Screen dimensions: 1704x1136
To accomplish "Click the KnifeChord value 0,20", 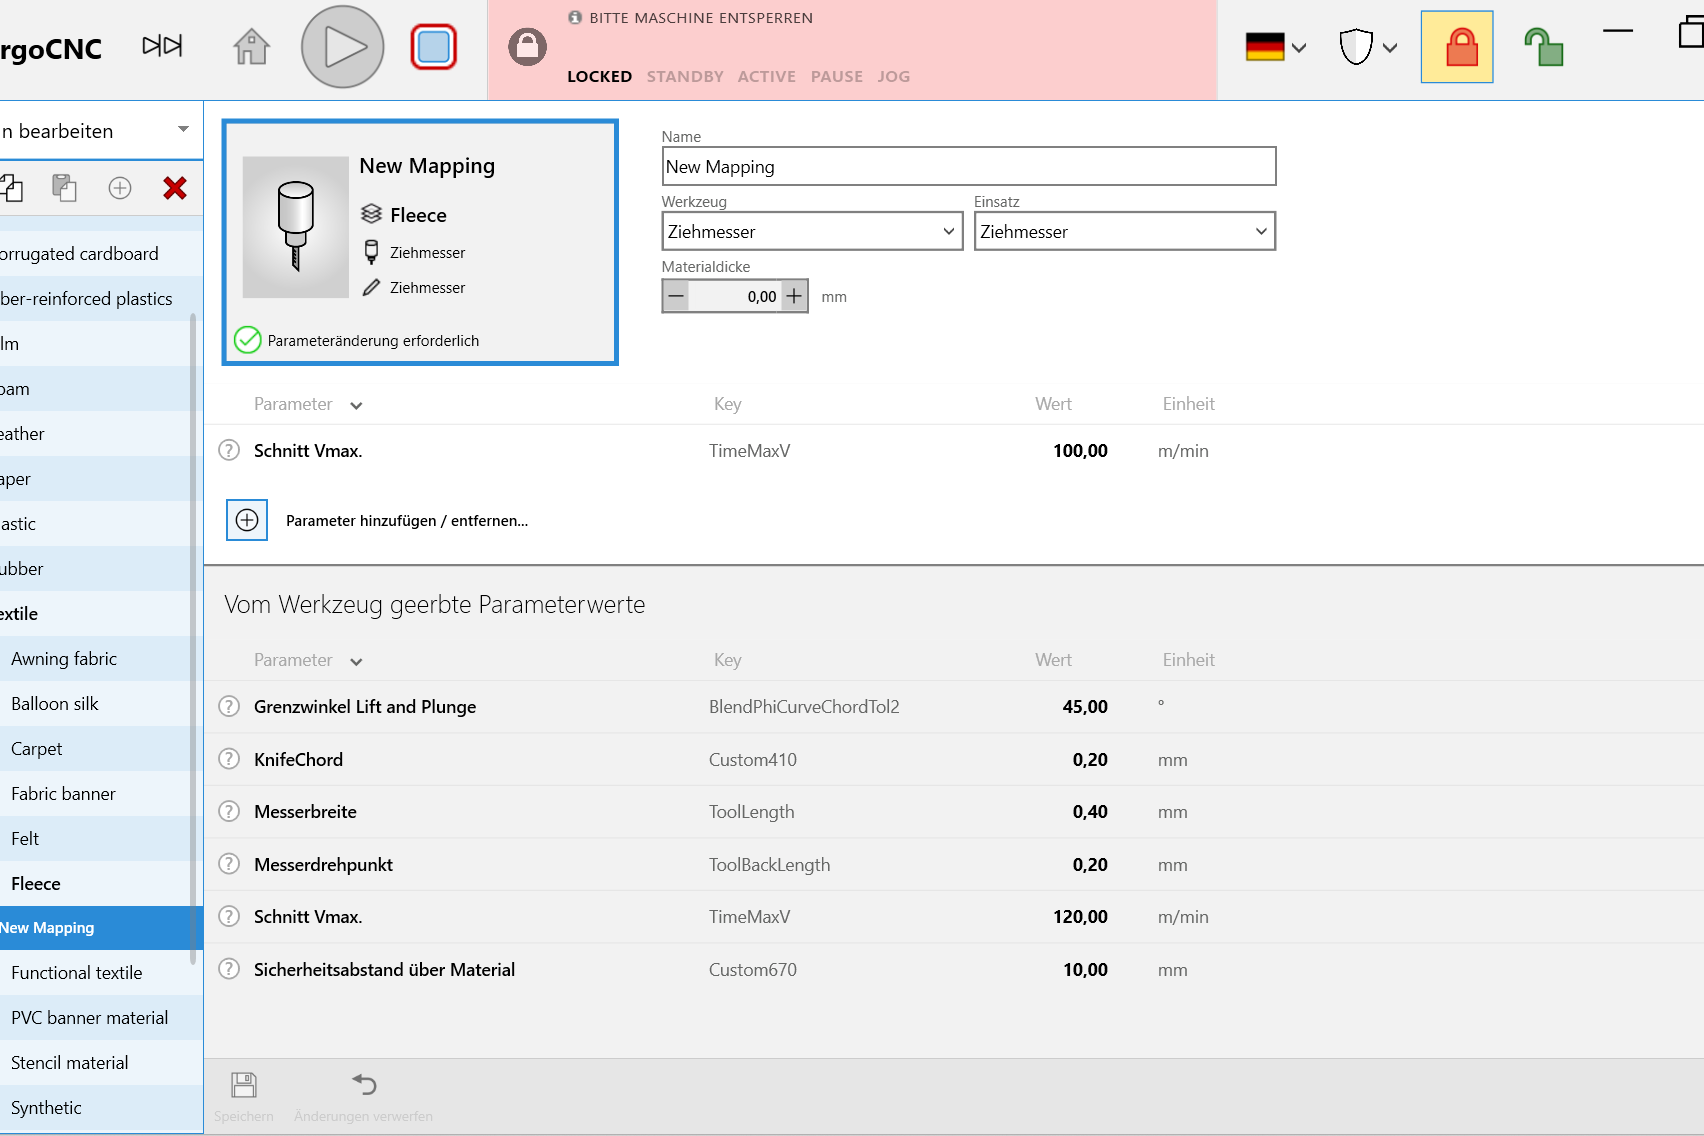I will 1090,760.
